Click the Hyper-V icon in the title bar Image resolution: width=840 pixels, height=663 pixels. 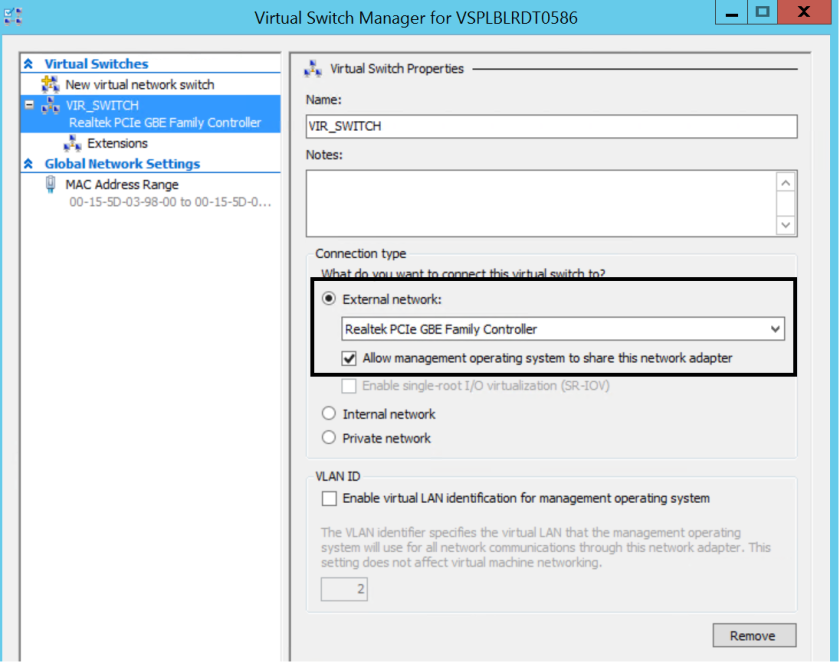click(14, 16)
